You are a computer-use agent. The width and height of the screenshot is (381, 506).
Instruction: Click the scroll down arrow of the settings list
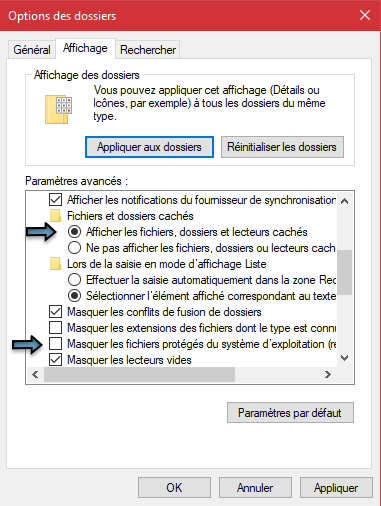pyautogui.click(x=345, y=358)
